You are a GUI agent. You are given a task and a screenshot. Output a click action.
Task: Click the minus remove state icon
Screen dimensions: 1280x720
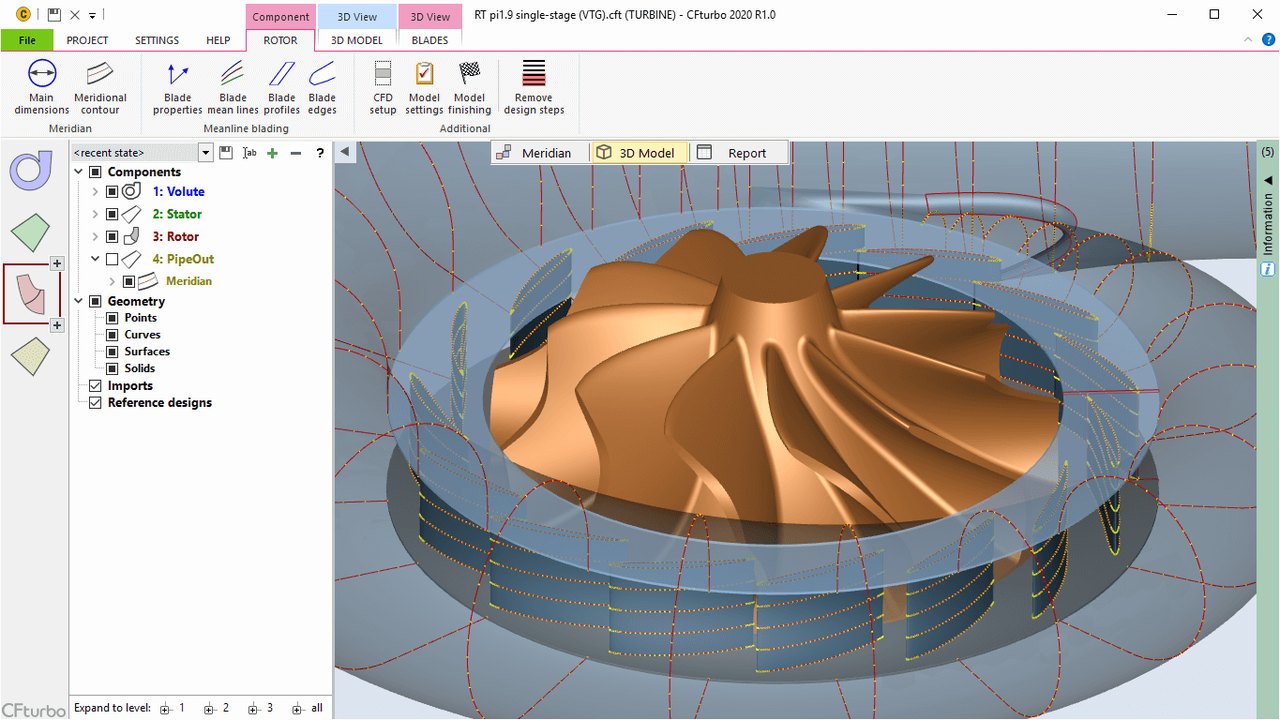pyautogui.click(x=295, y=153)
